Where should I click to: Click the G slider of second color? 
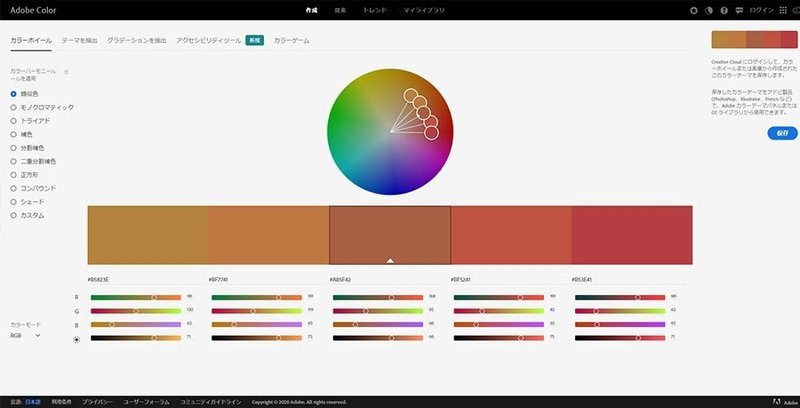point(257,311)
